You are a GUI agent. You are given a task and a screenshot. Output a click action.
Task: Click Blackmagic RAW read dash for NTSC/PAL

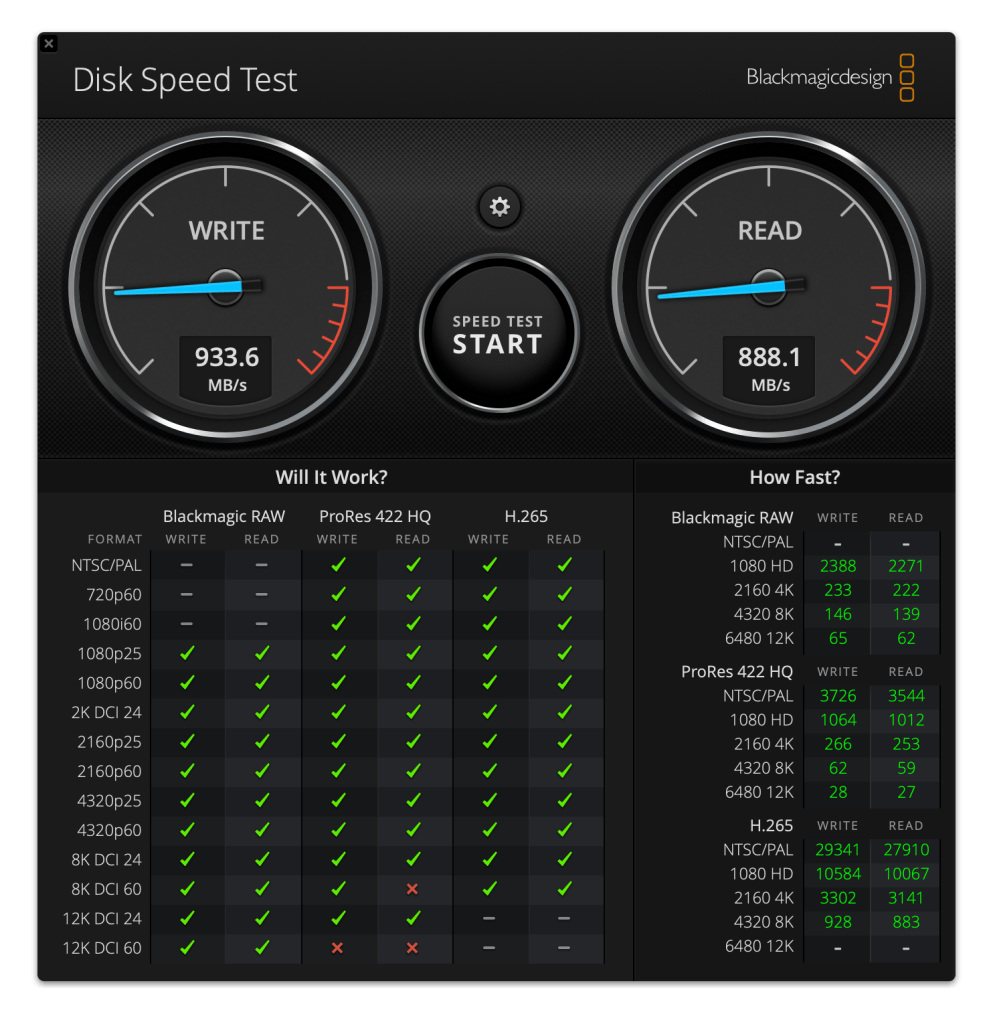(x=262, y=565)
